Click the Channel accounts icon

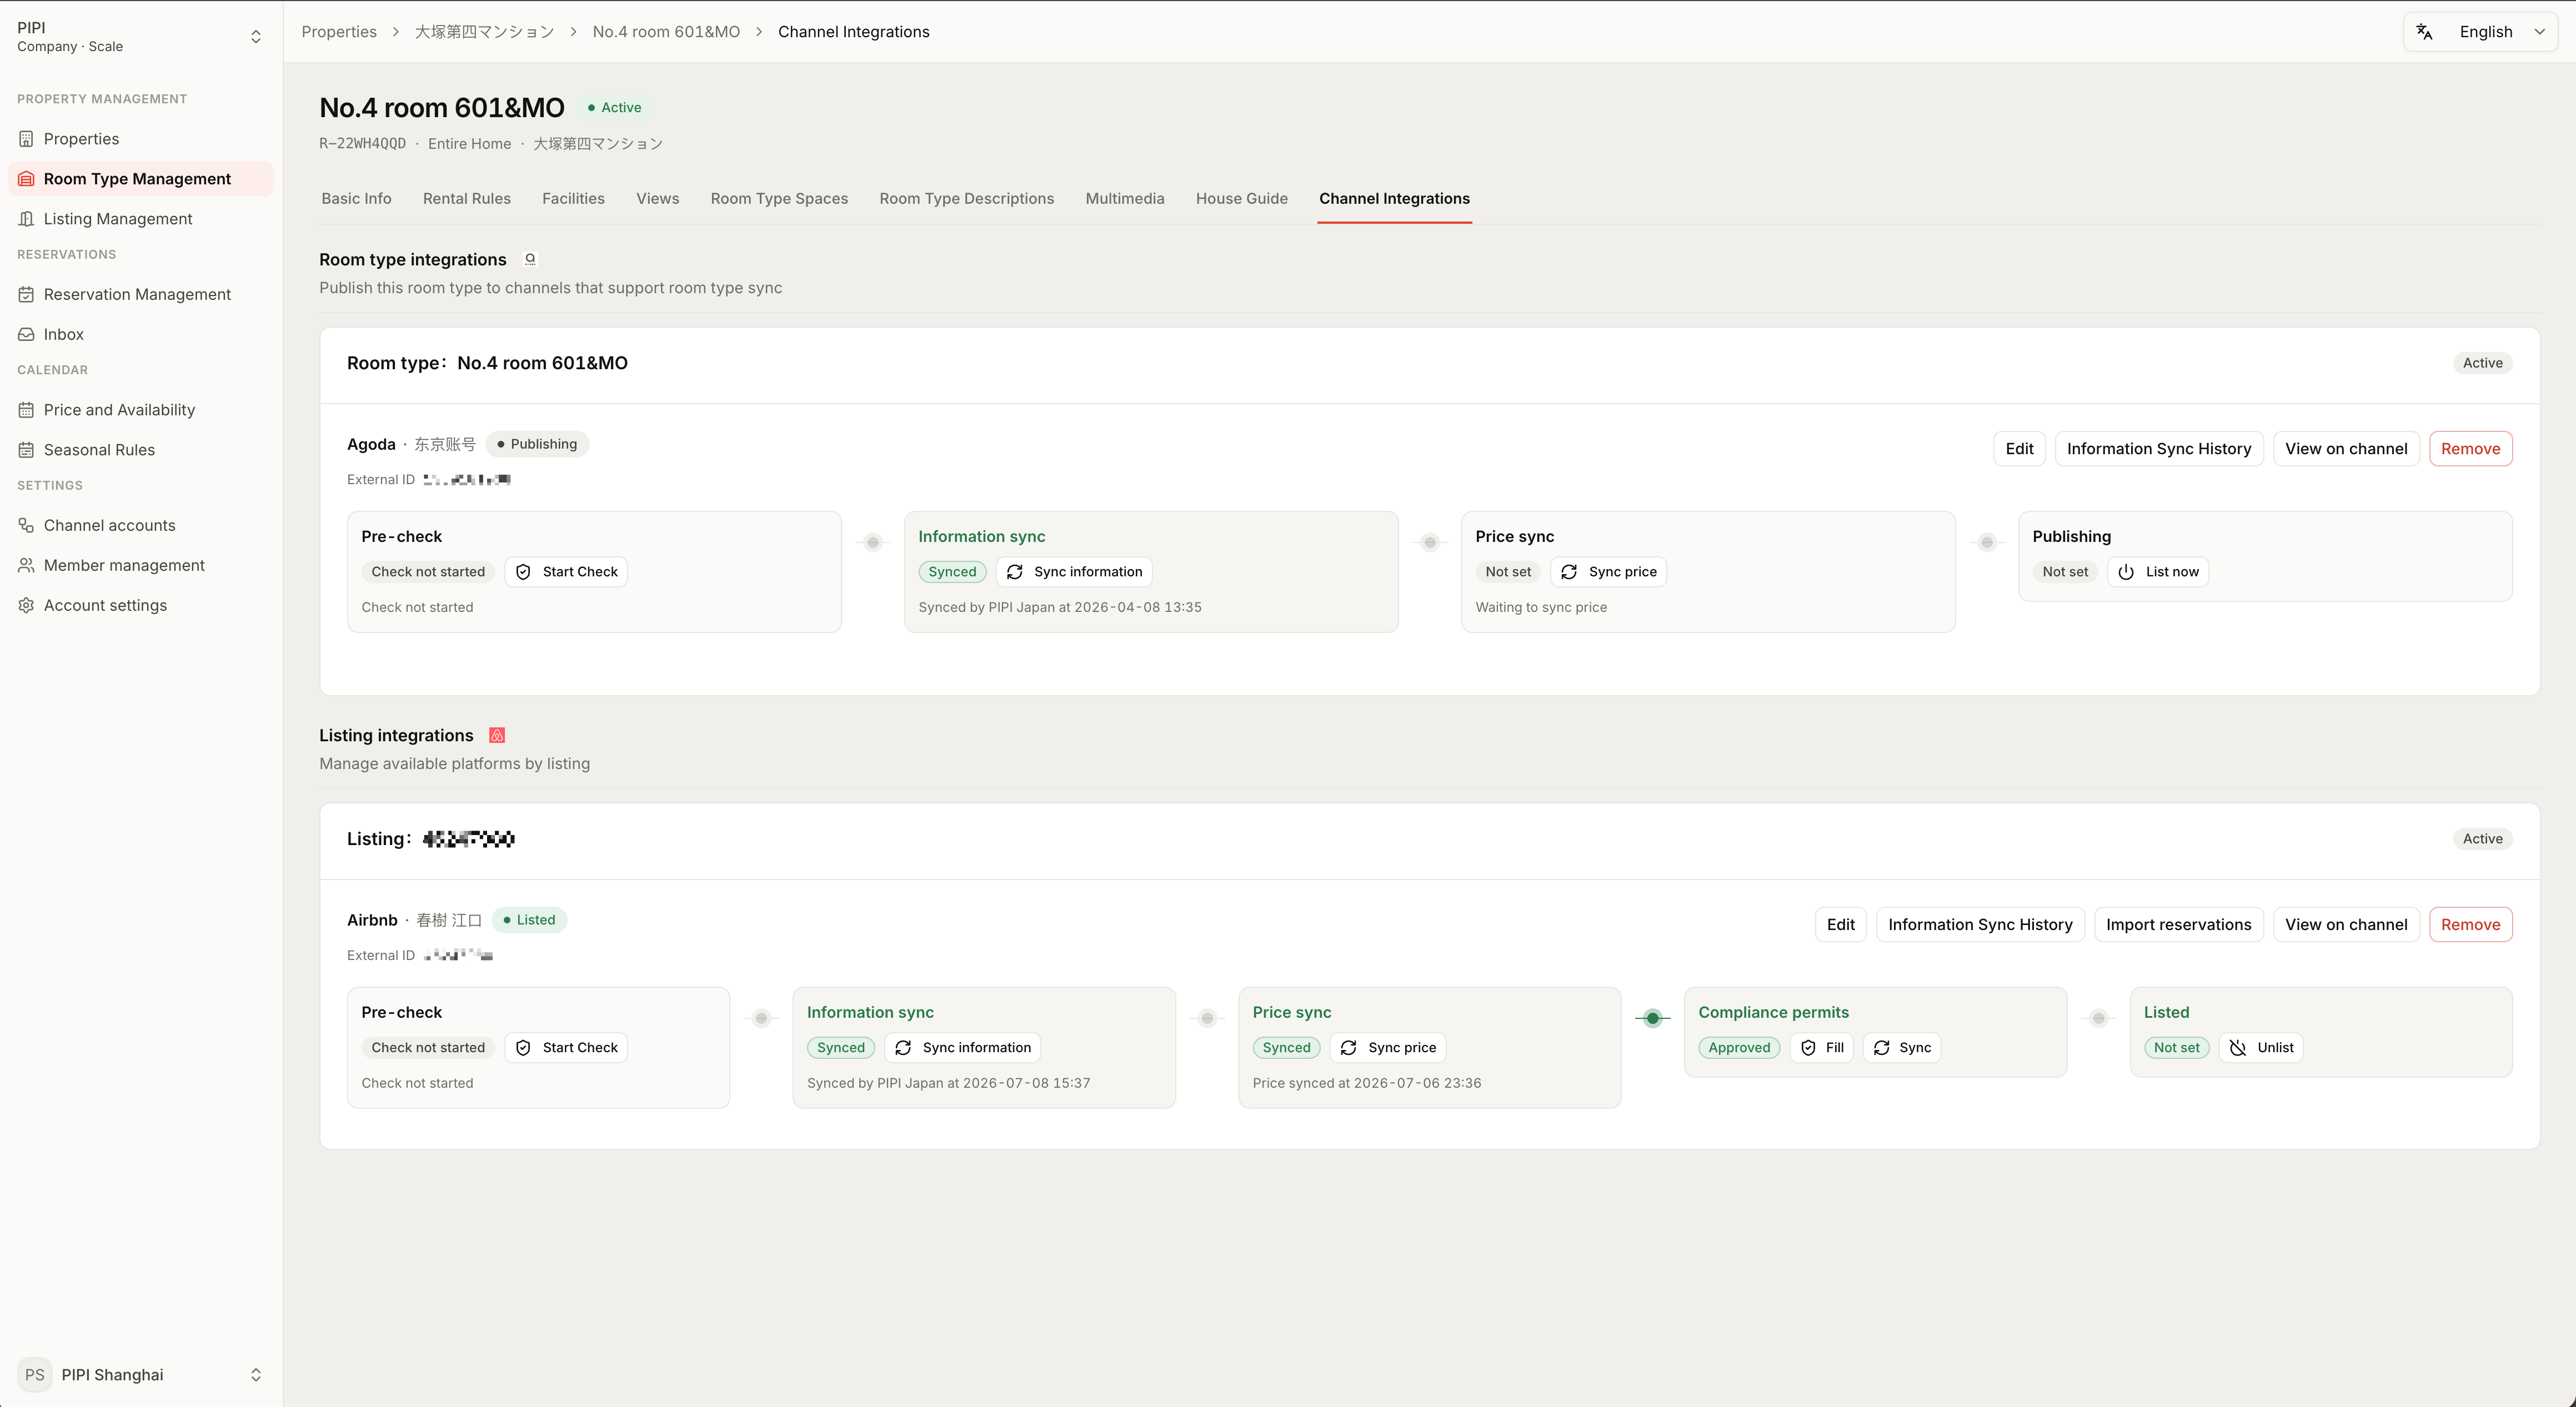tap(26, 525)
